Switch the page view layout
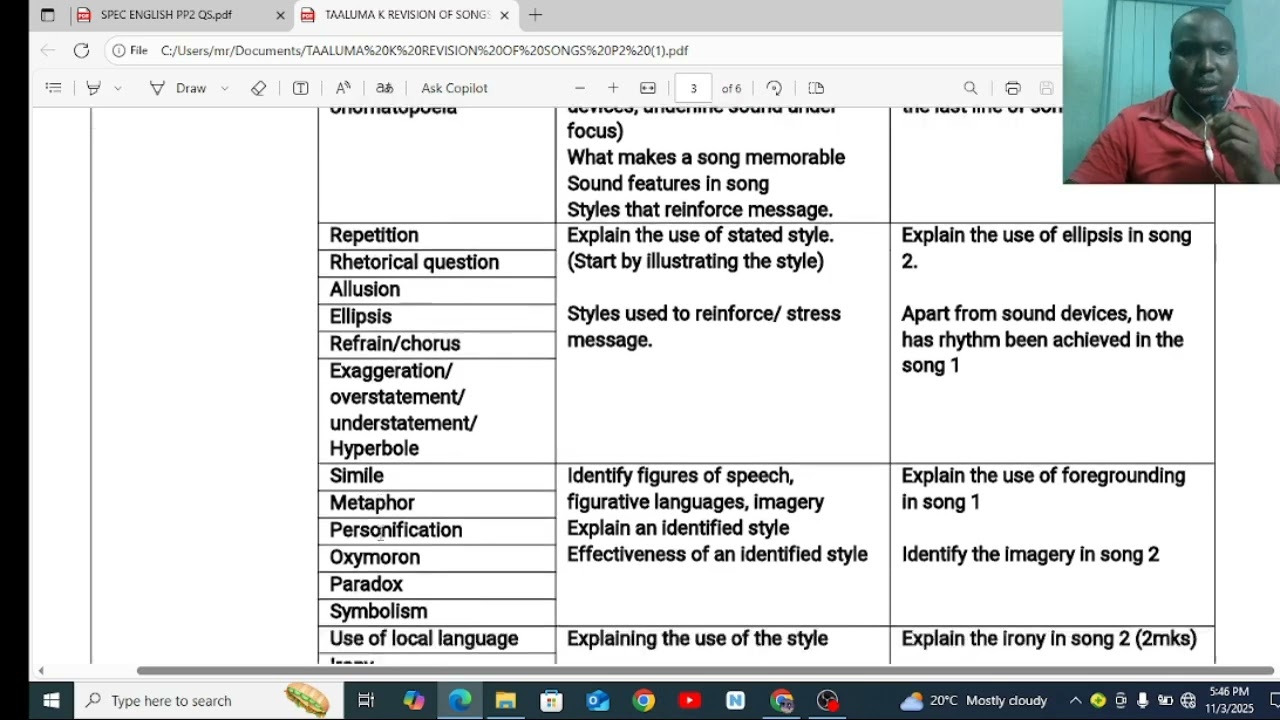This screenshot has height=720, width=1280. [816, 88]
